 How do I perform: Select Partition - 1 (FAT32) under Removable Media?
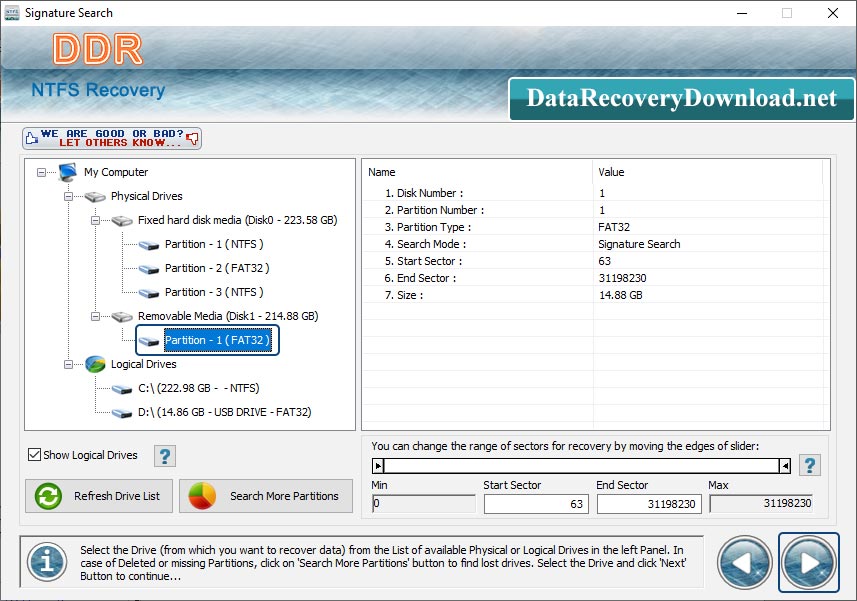[x=217, y=340]
